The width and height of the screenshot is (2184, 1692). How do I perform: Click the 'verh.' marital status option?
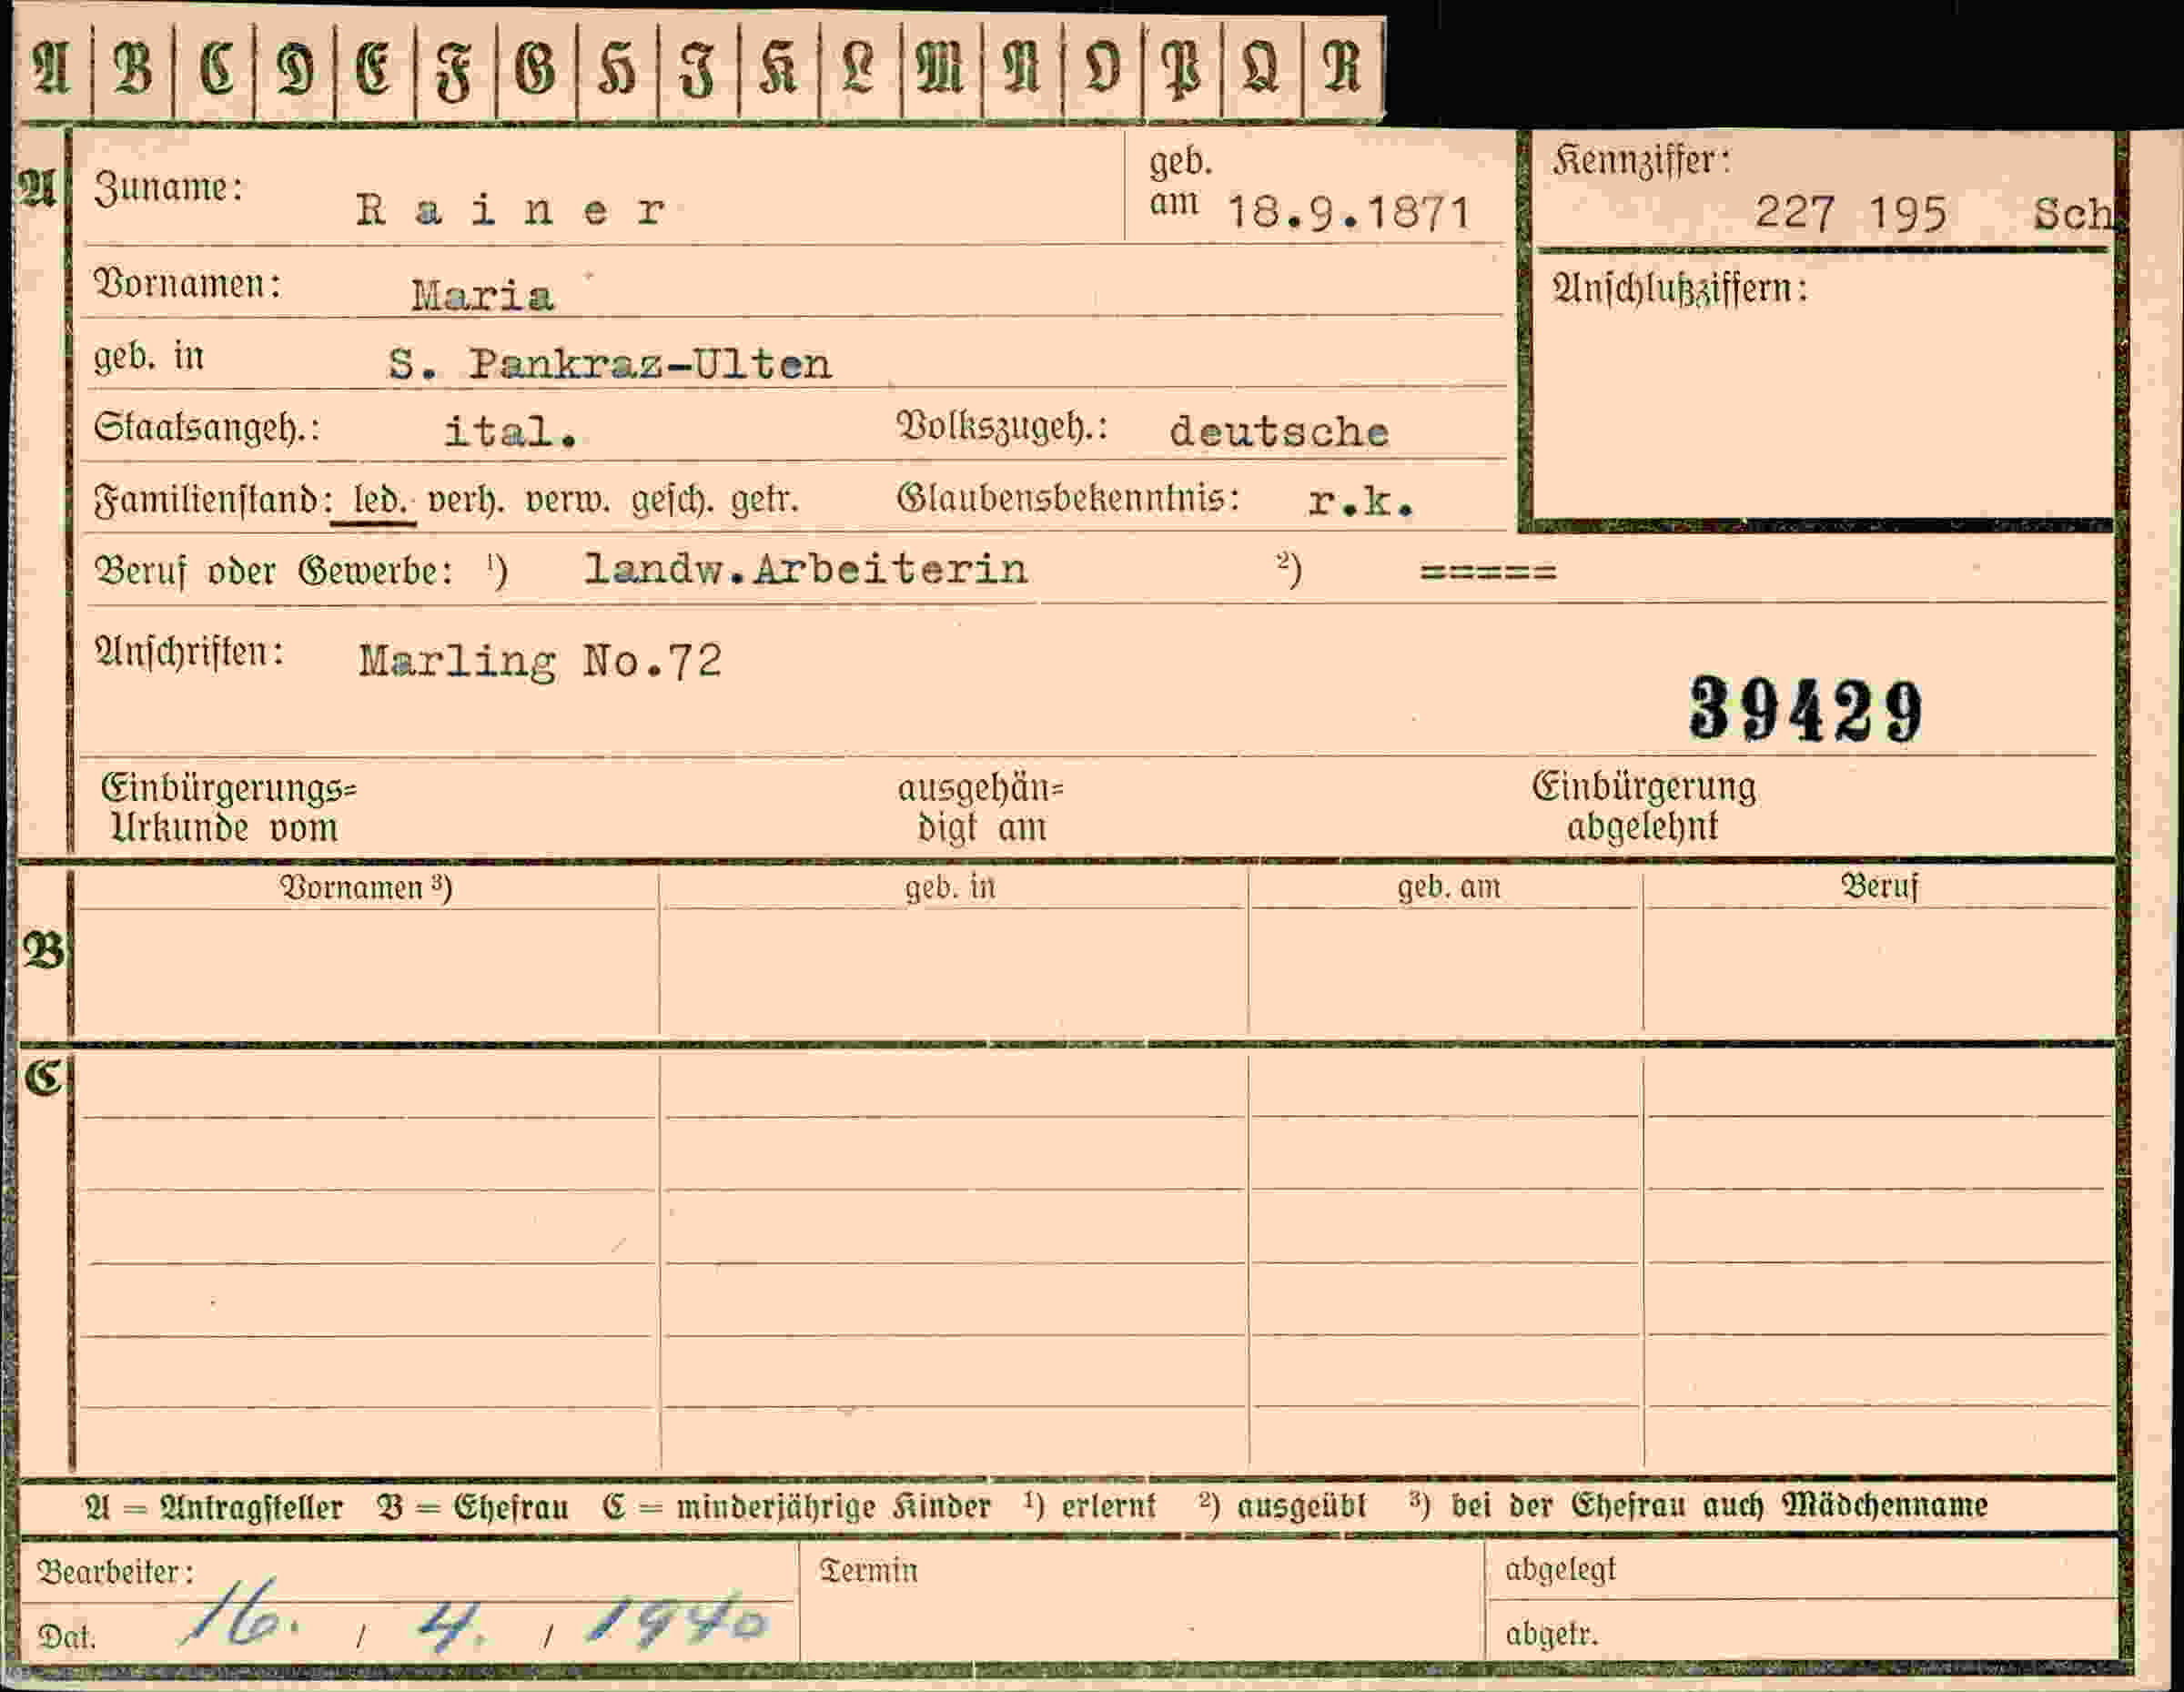466,500
